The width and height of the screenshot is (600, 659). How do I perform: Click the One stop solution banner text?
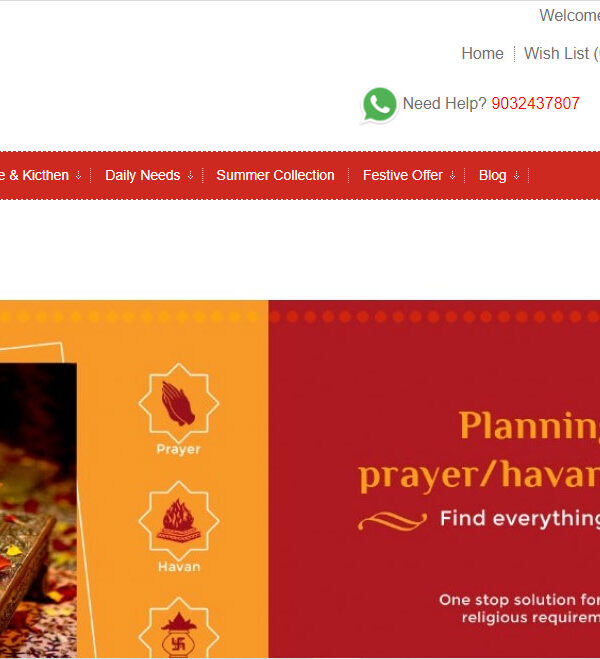(519, 608)
